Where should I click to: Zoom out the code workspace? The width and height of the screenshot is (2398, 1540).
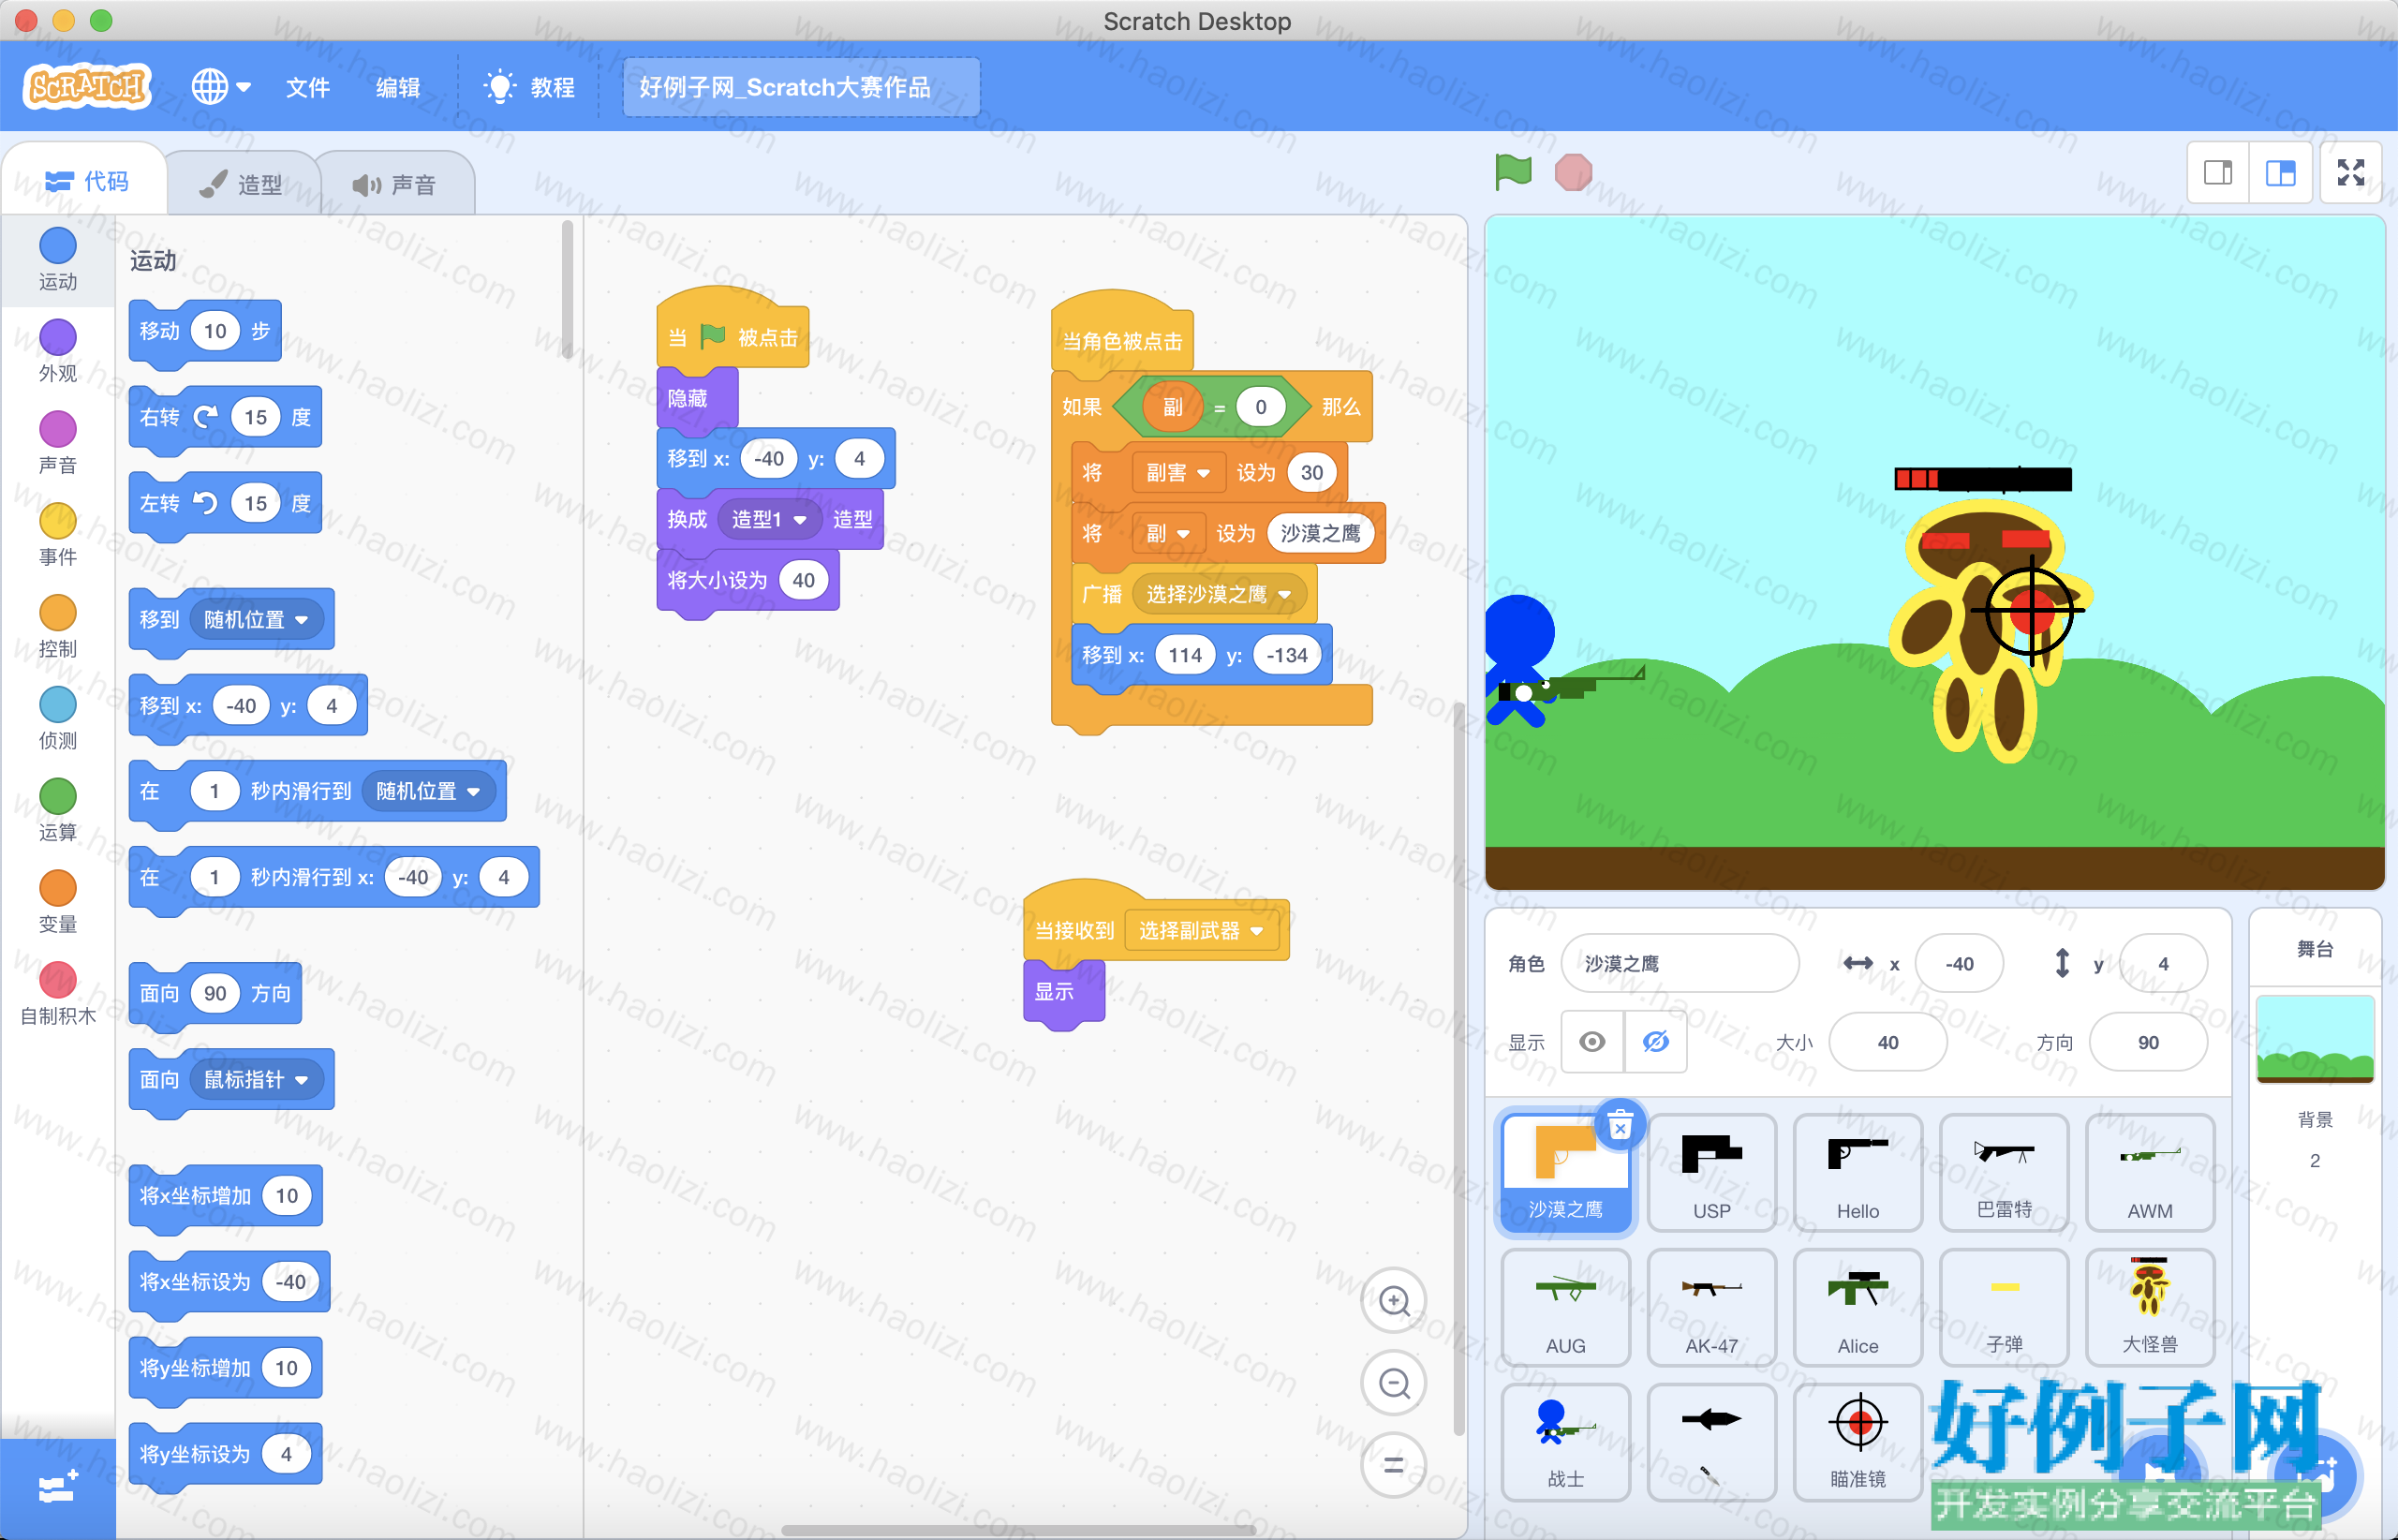(x=1394, y=1383)
